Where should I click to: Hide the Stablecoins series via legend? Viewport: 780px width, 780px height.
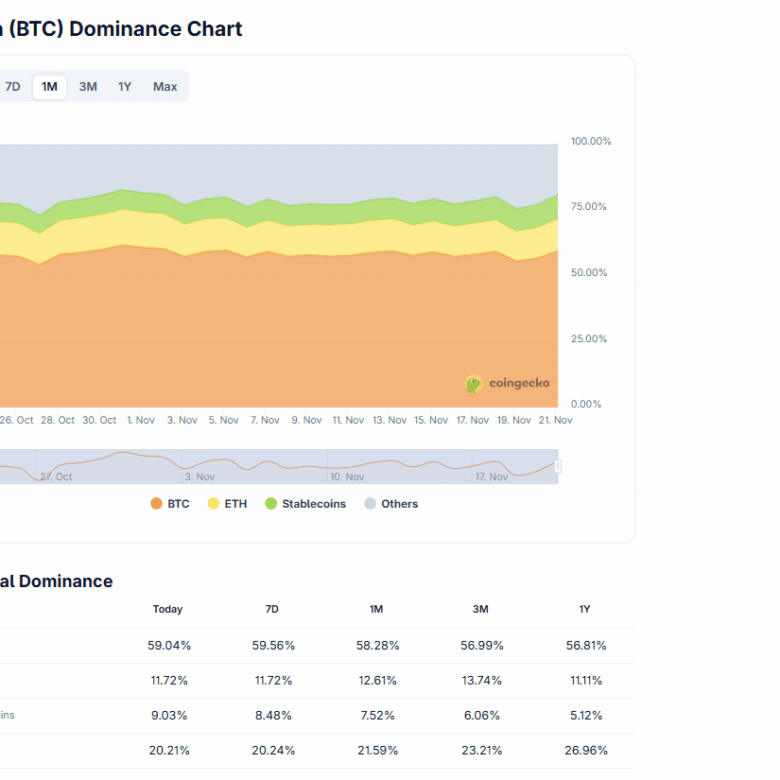point(305,504)
